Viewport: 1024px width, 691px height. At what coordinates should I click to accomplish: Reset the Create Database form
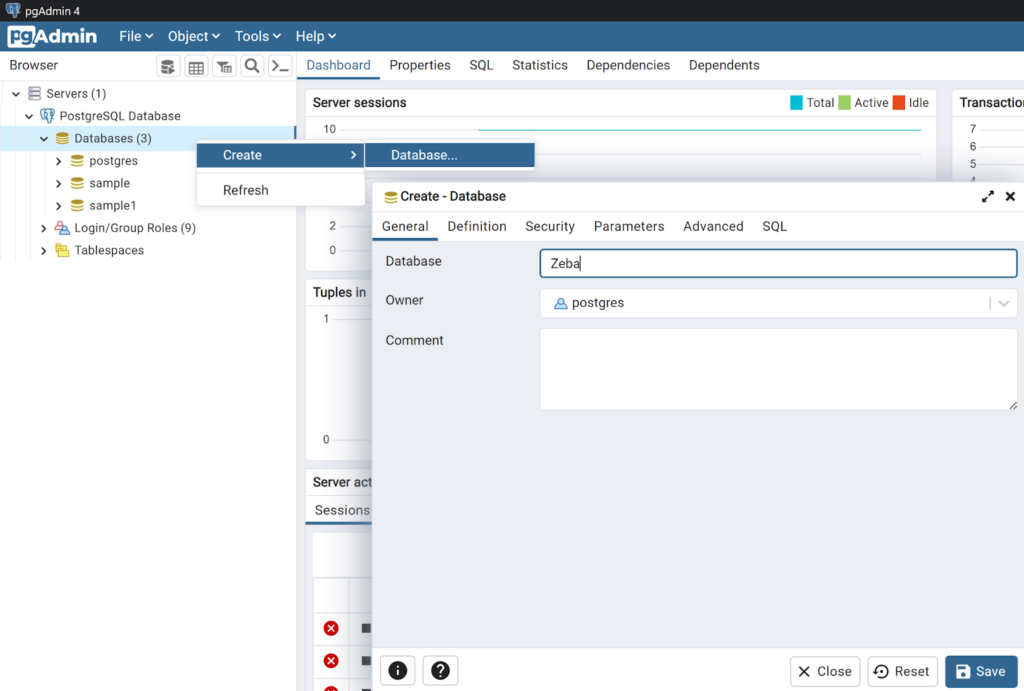(x=902, y=671)
